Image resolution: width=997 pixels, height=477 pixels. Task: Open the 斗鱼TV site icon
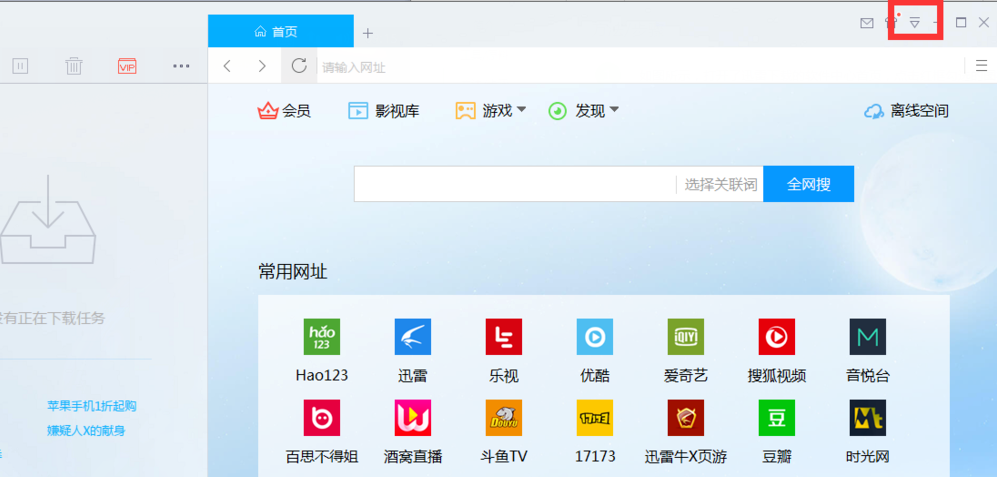(x=504, y=417)
